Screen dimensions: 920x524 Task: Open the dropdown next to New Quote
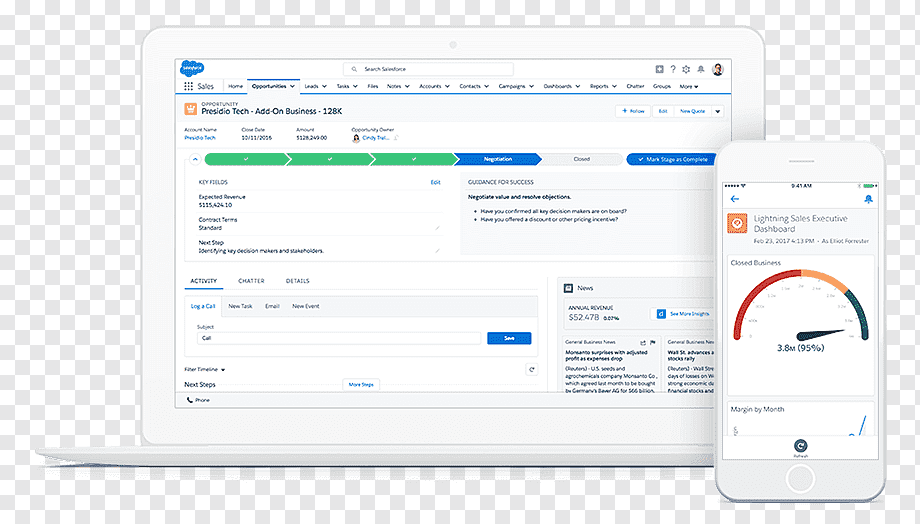click(x=718, y=111)
